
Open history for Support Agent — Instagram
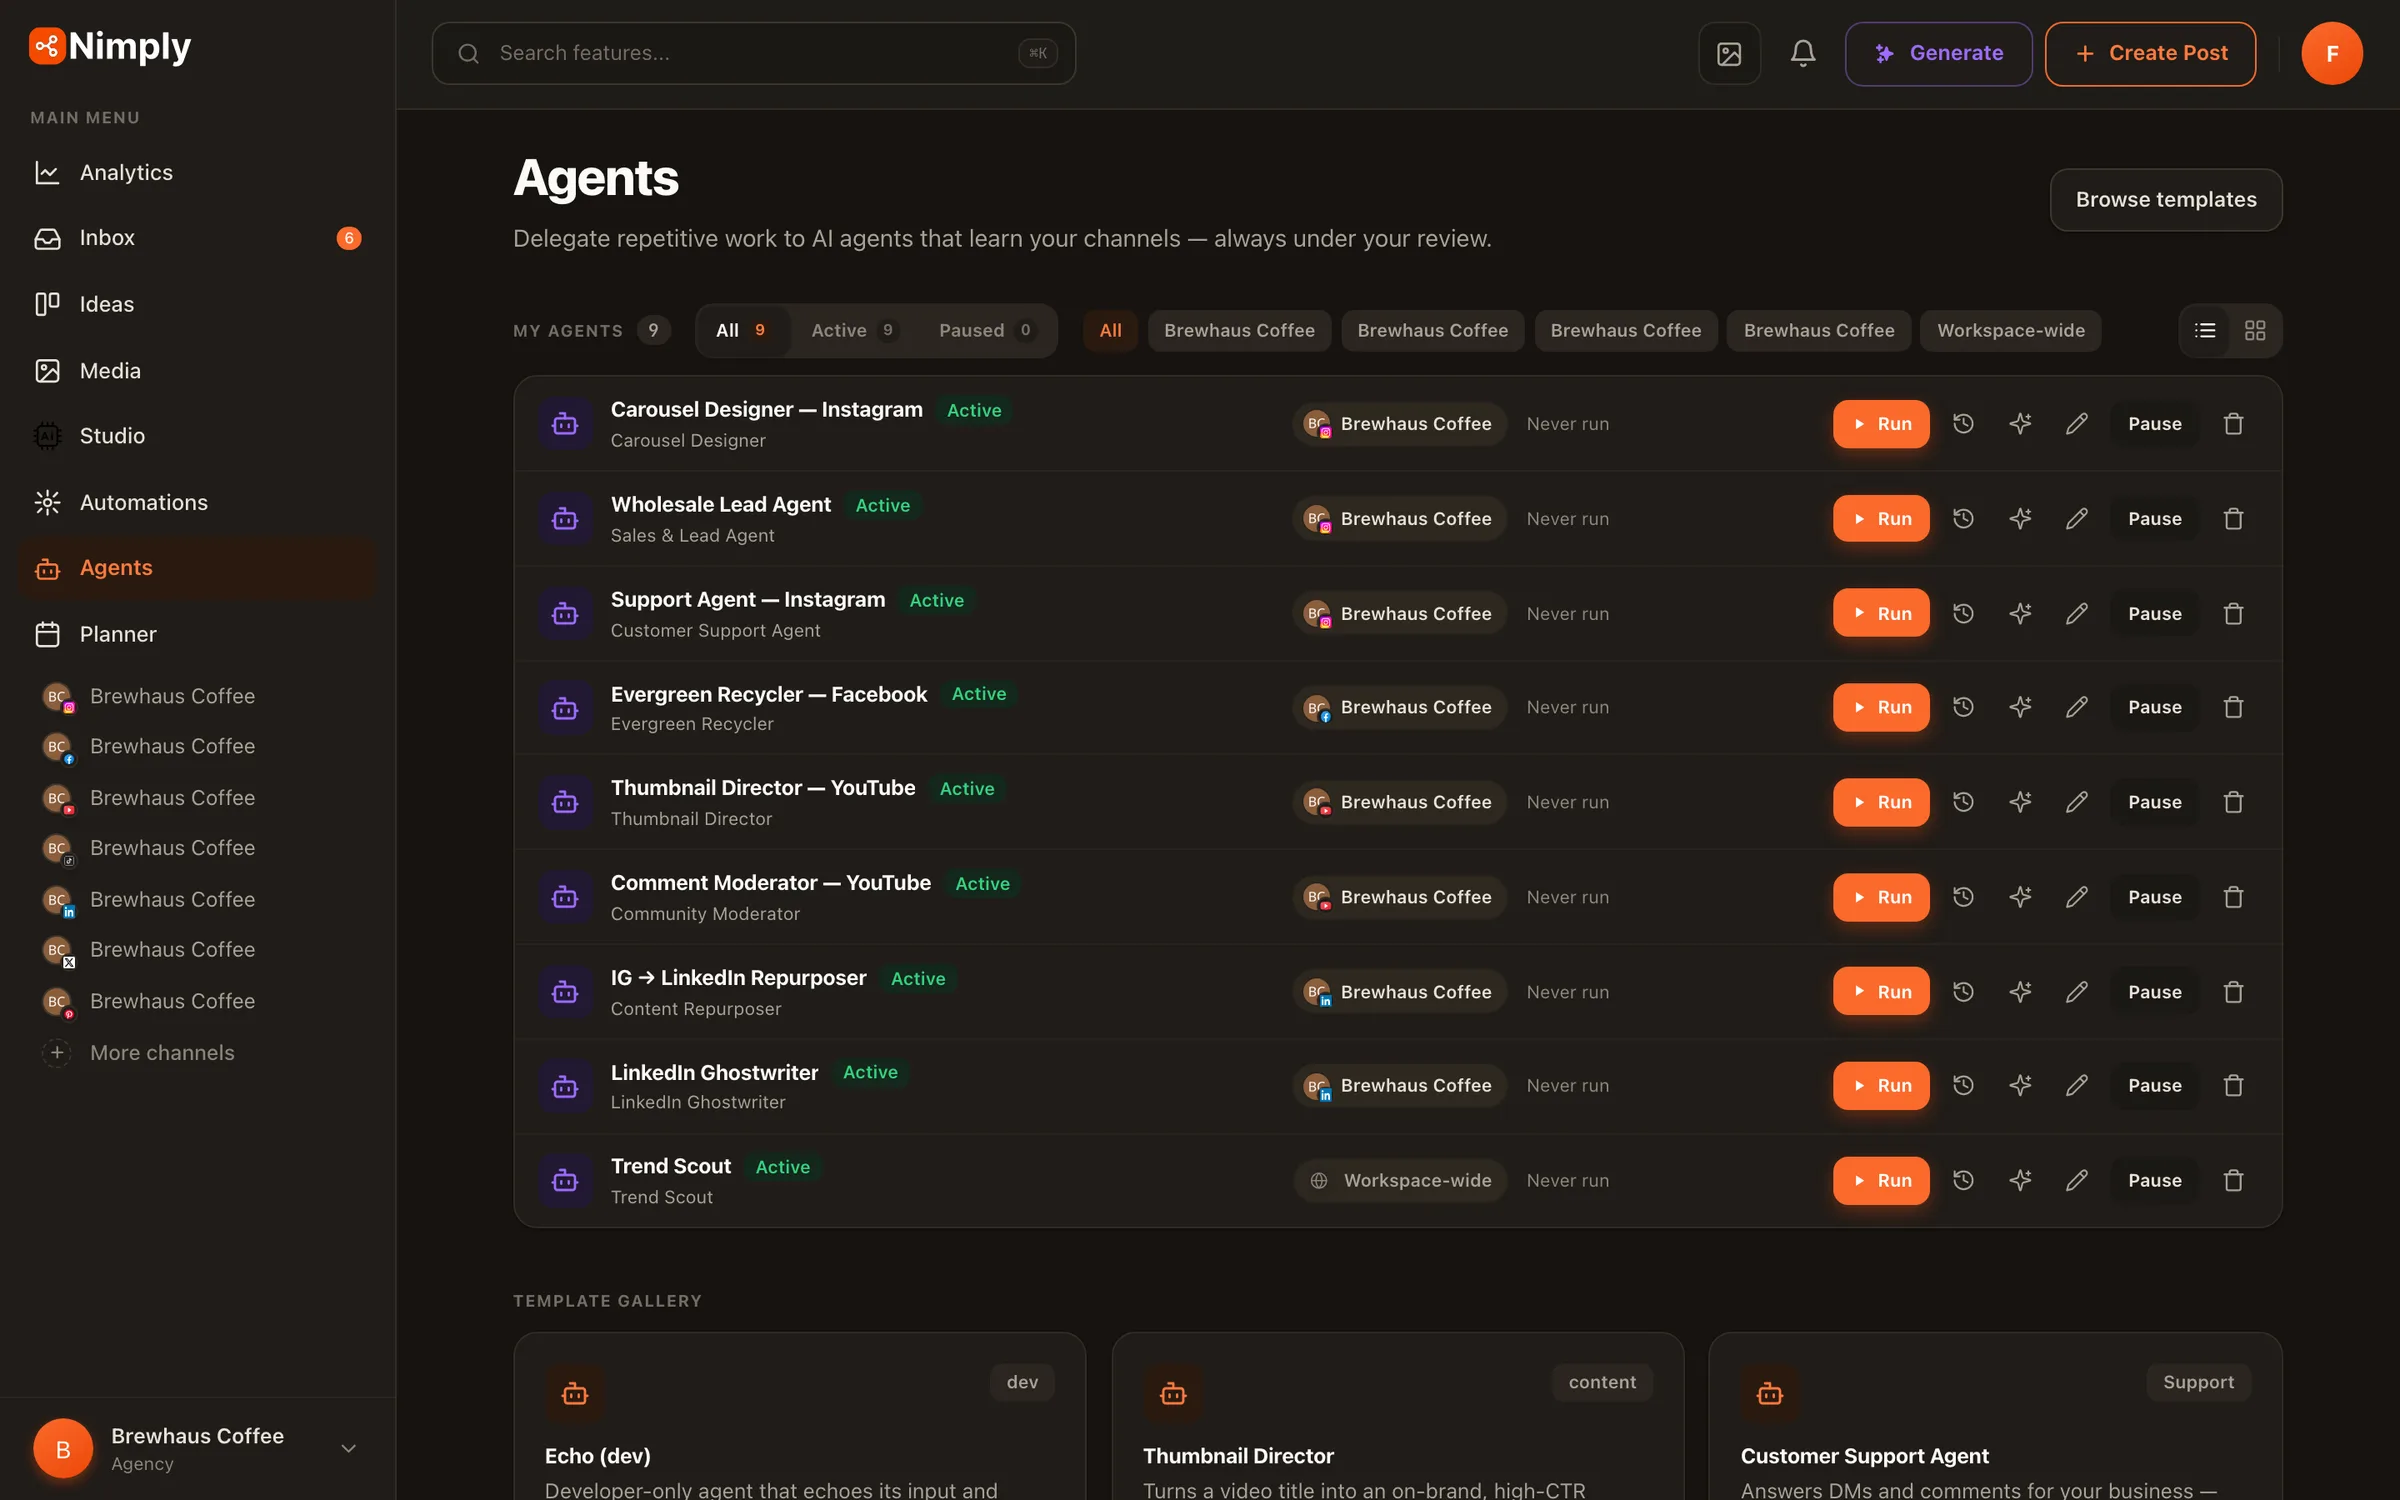click(1963, 614)
